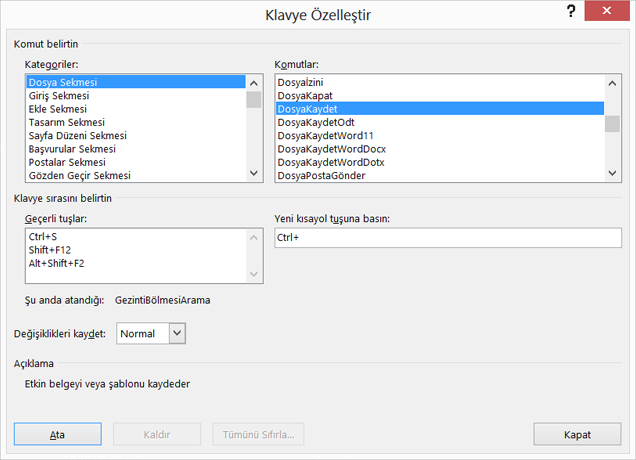Select Ekle Sekmesi category

136,109
